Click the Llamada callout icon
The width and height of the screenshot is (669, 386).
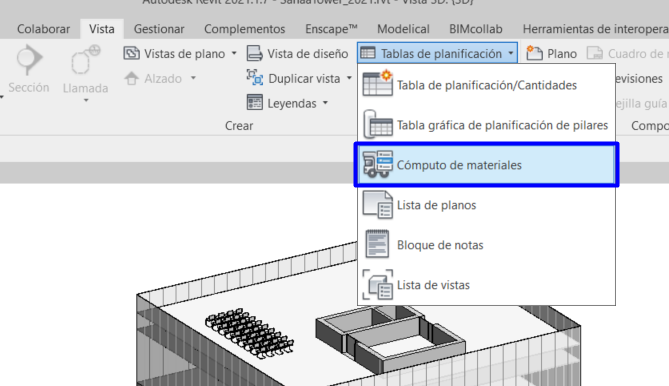point(85,60)
